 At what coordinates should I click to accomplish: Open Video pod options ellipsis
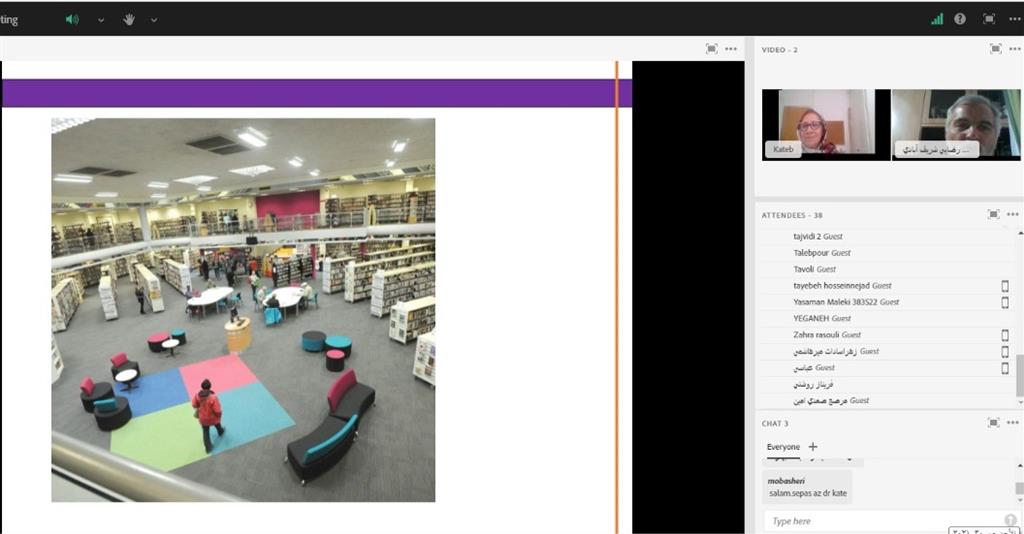tap(1014, 49)
